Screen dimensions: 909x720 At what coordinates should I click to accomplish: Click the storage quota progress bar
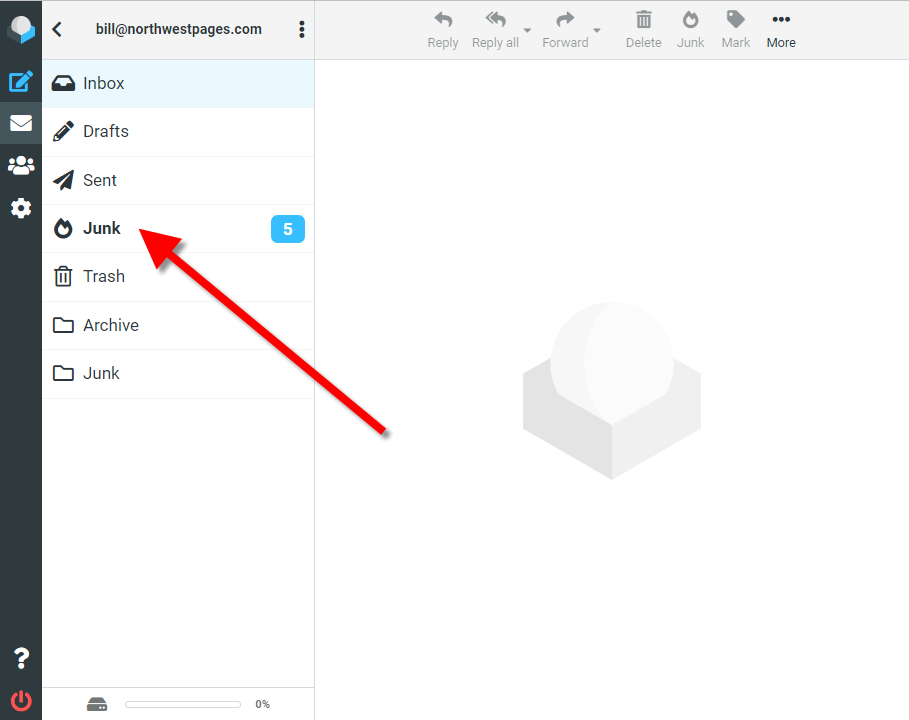pyautogui.click(x=183, y=704)
